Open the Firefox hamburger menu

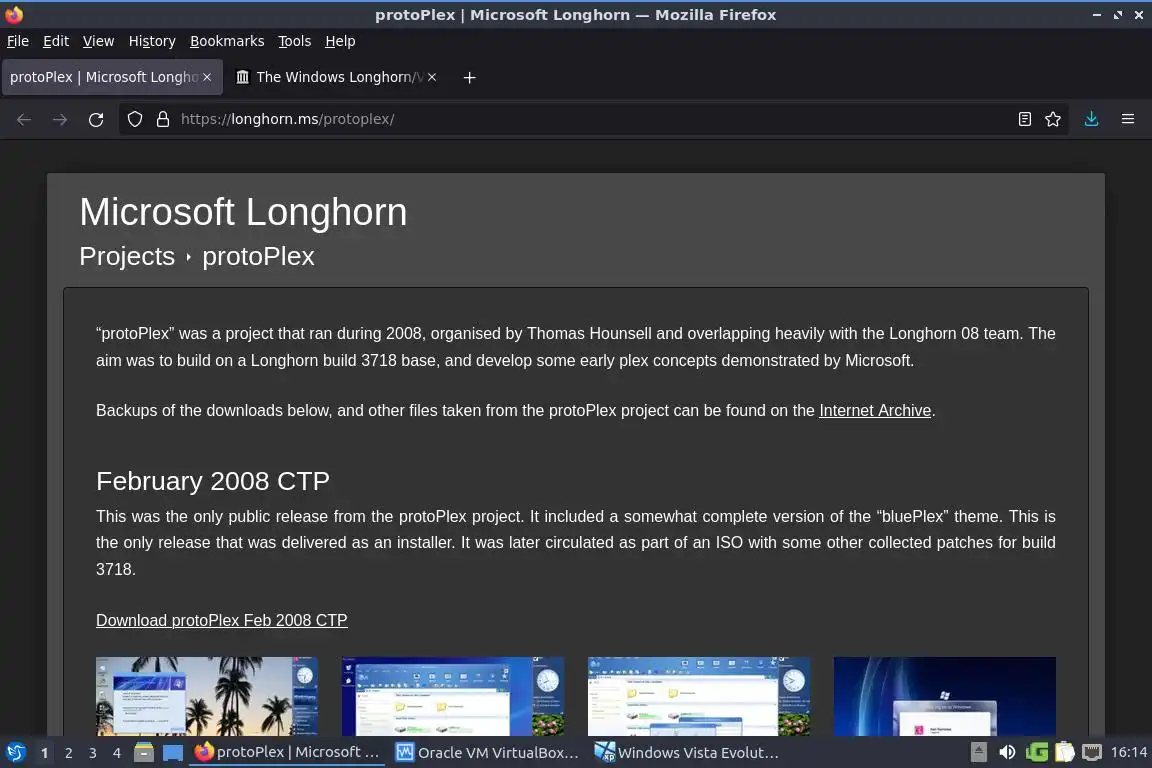tap(1128, 119)
